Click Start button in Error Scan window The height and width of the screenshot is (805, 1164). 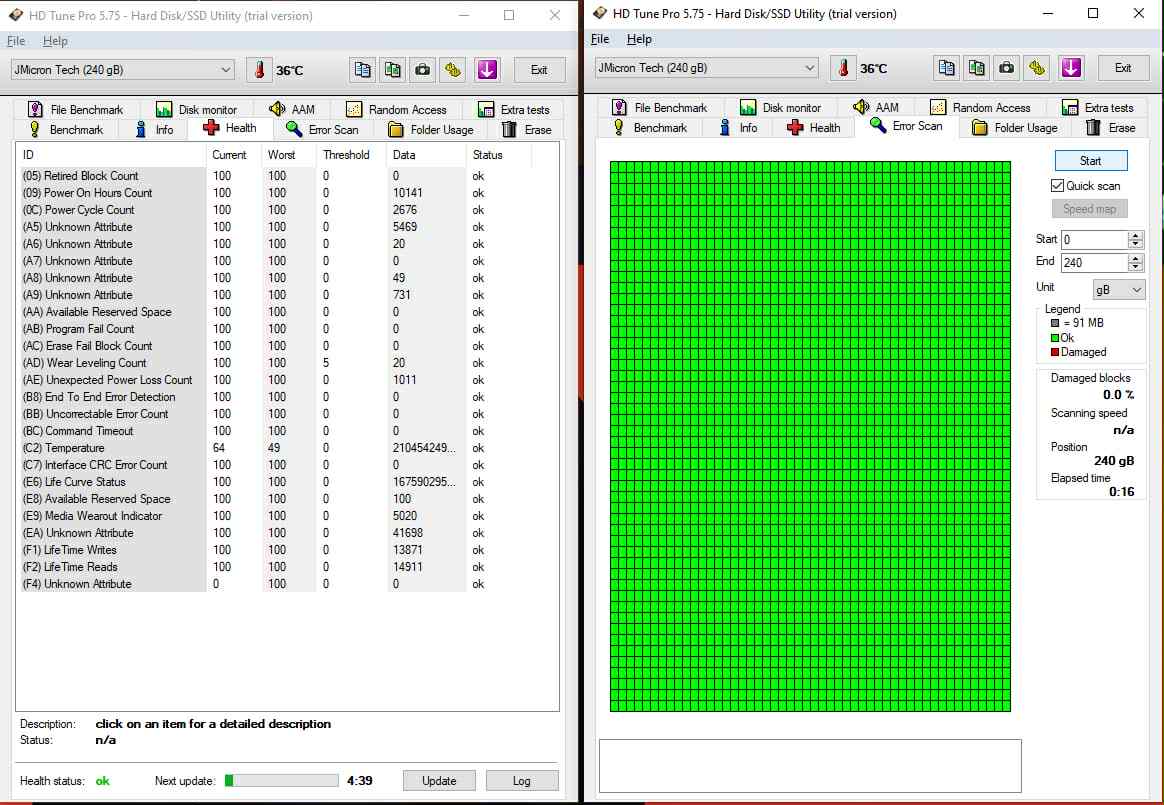[x=1091, y=160]
